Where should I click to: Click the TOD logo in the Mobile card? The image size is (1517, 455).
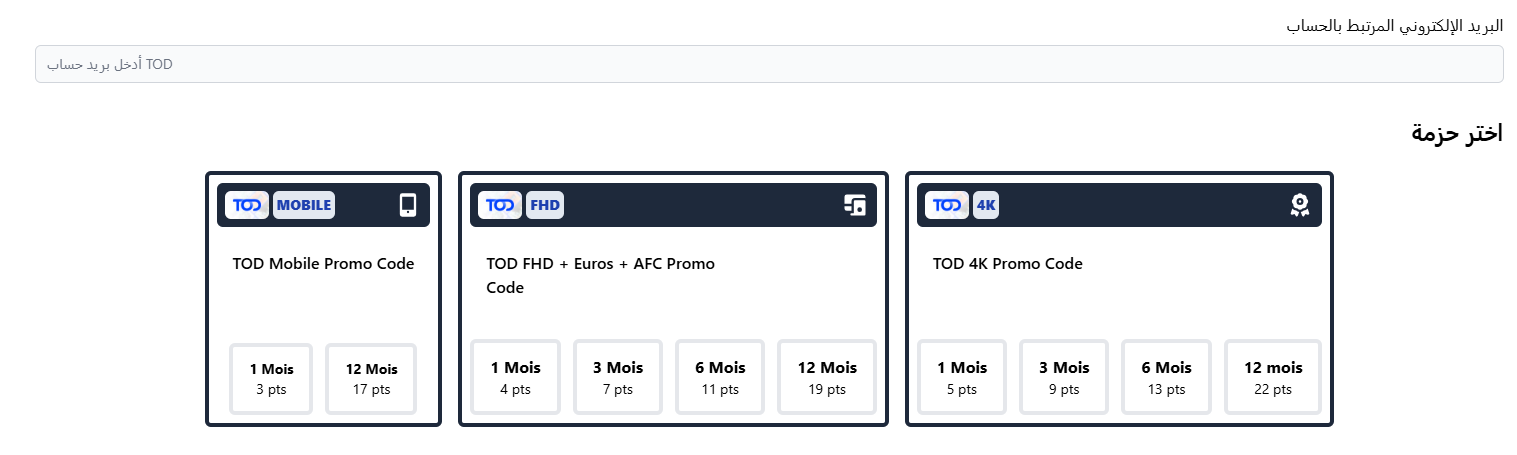[x=247, y=205]
